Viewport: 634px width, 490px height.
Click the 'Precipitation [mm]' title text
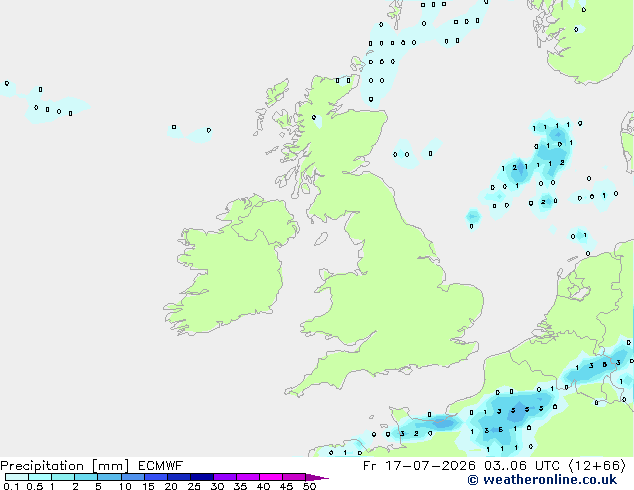pos(64,466)
